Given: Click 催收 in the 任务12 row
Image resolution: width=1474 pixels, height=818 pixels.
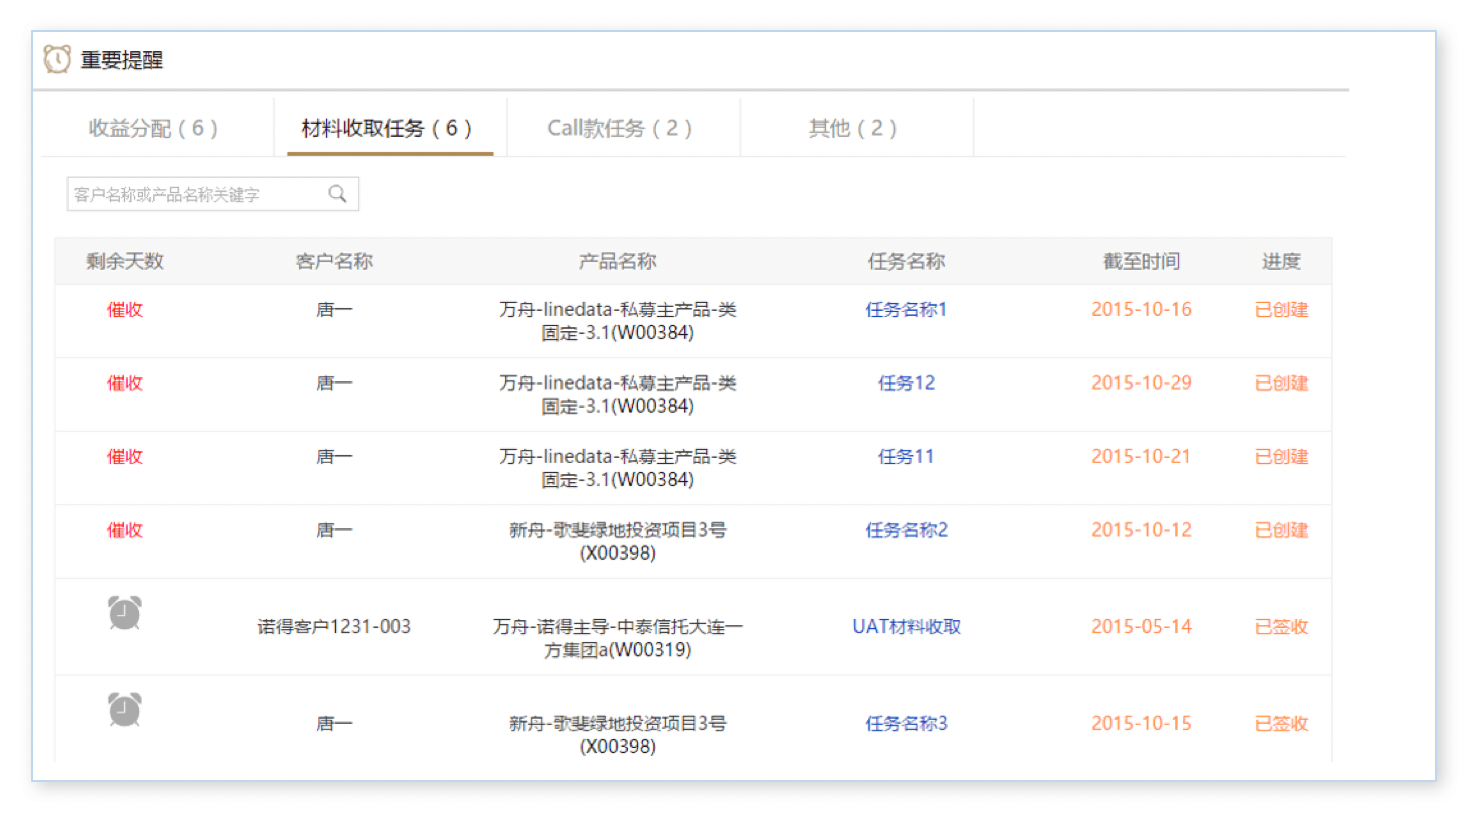Looking at the screenshot, I should tap(125, 383).
